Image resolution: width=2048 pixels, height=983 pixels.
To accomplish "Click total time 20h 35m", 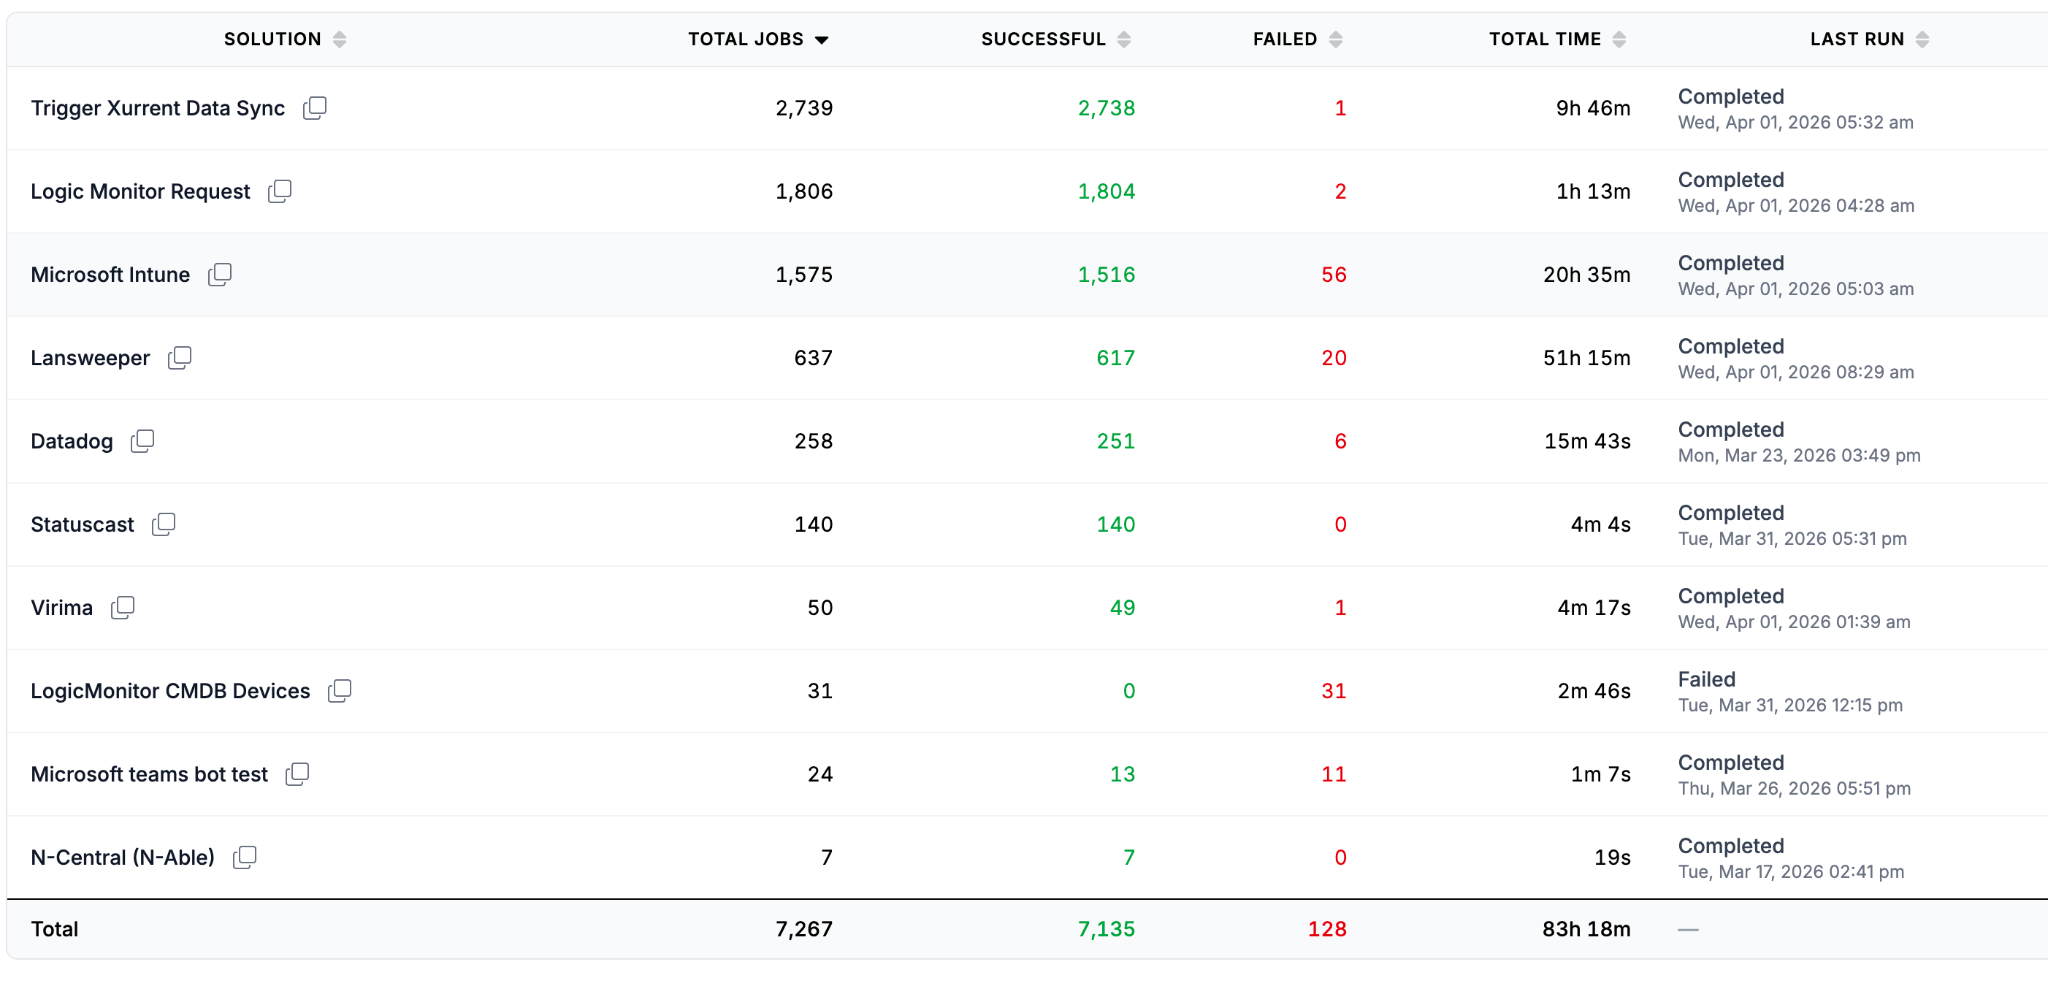I will (x=1587, y=274).
